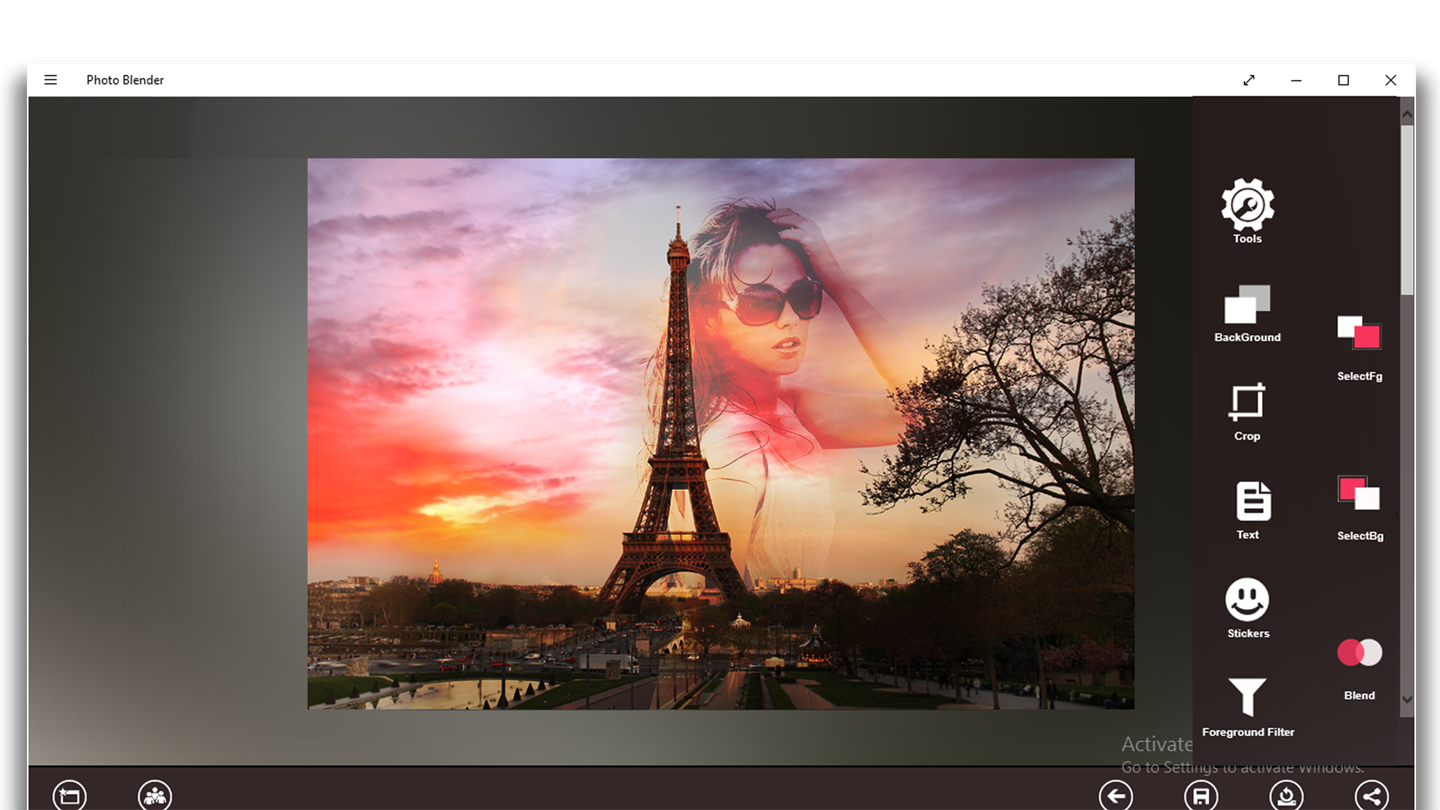
Task: Toggle full-screen with diagonal arrows icon
Action: tap(1249, 80)
